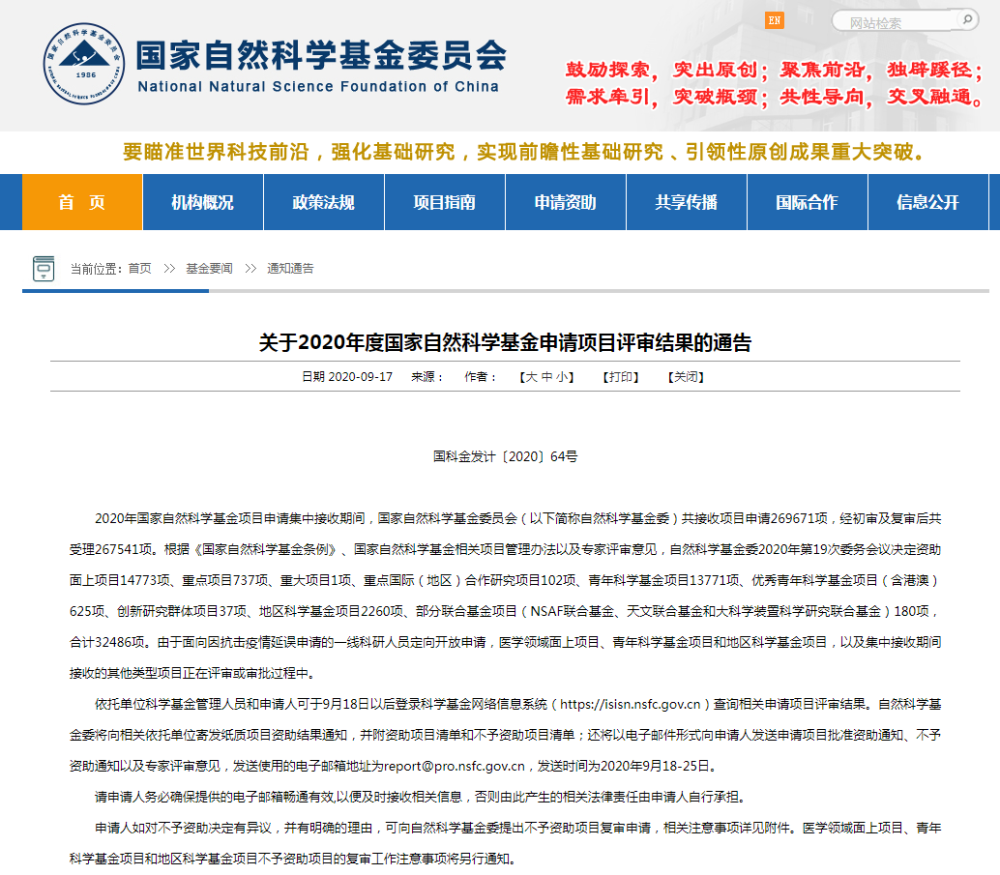Image resolution: width=1000 pixels, height=875 pixels.
Task: Click the search magnifier icon
Action: tap(966, 20)
